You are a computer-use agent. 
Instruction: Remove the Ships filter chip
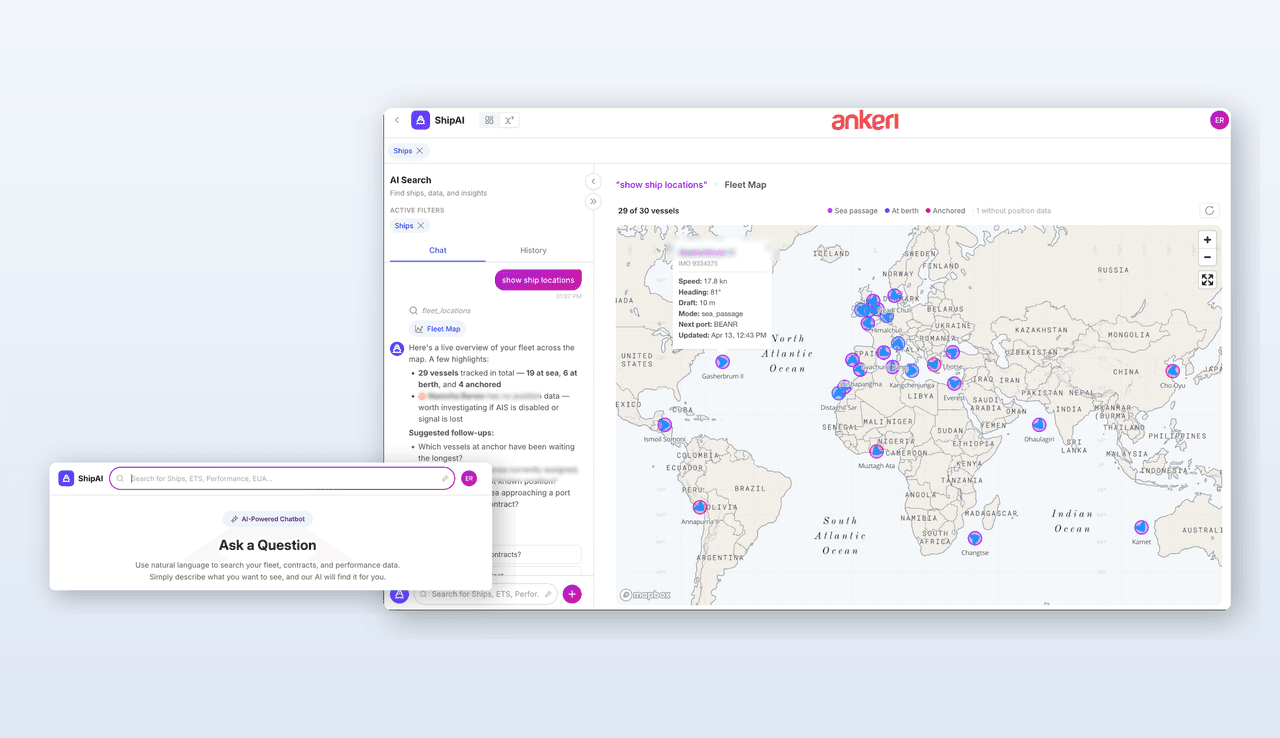(x=419, y=225)
